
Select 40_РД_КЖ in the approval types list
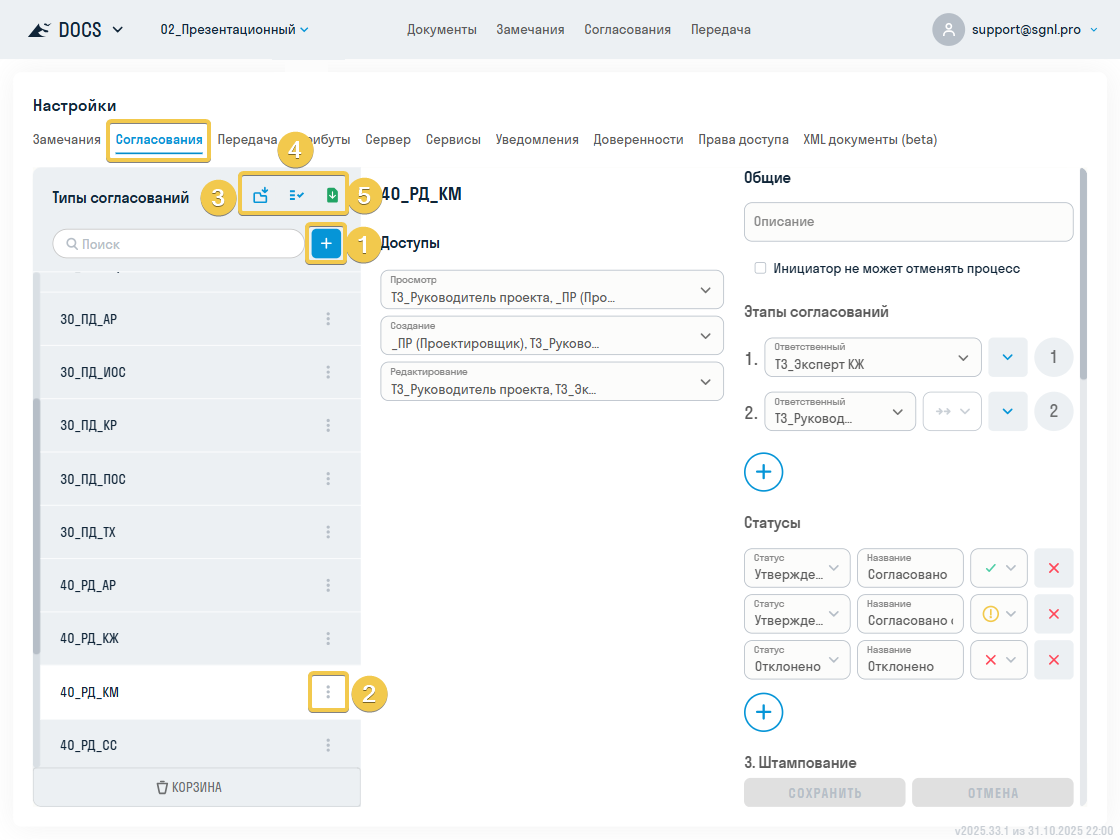90,638
